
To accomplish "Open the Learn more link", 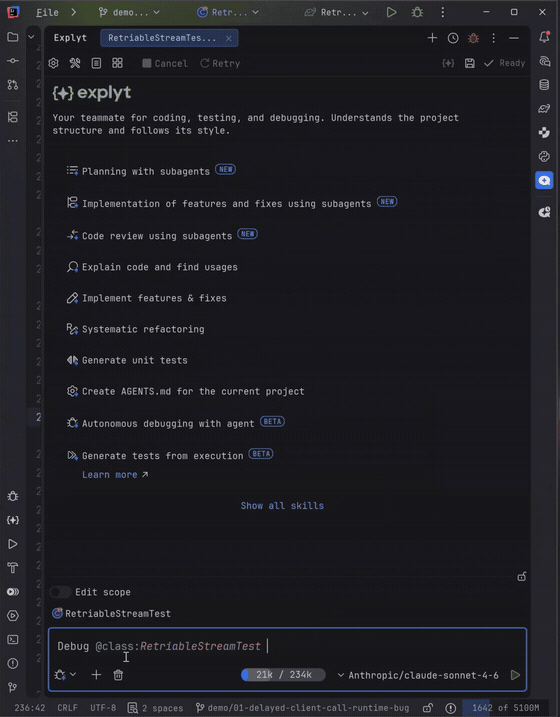I will [x=115, y=475].
